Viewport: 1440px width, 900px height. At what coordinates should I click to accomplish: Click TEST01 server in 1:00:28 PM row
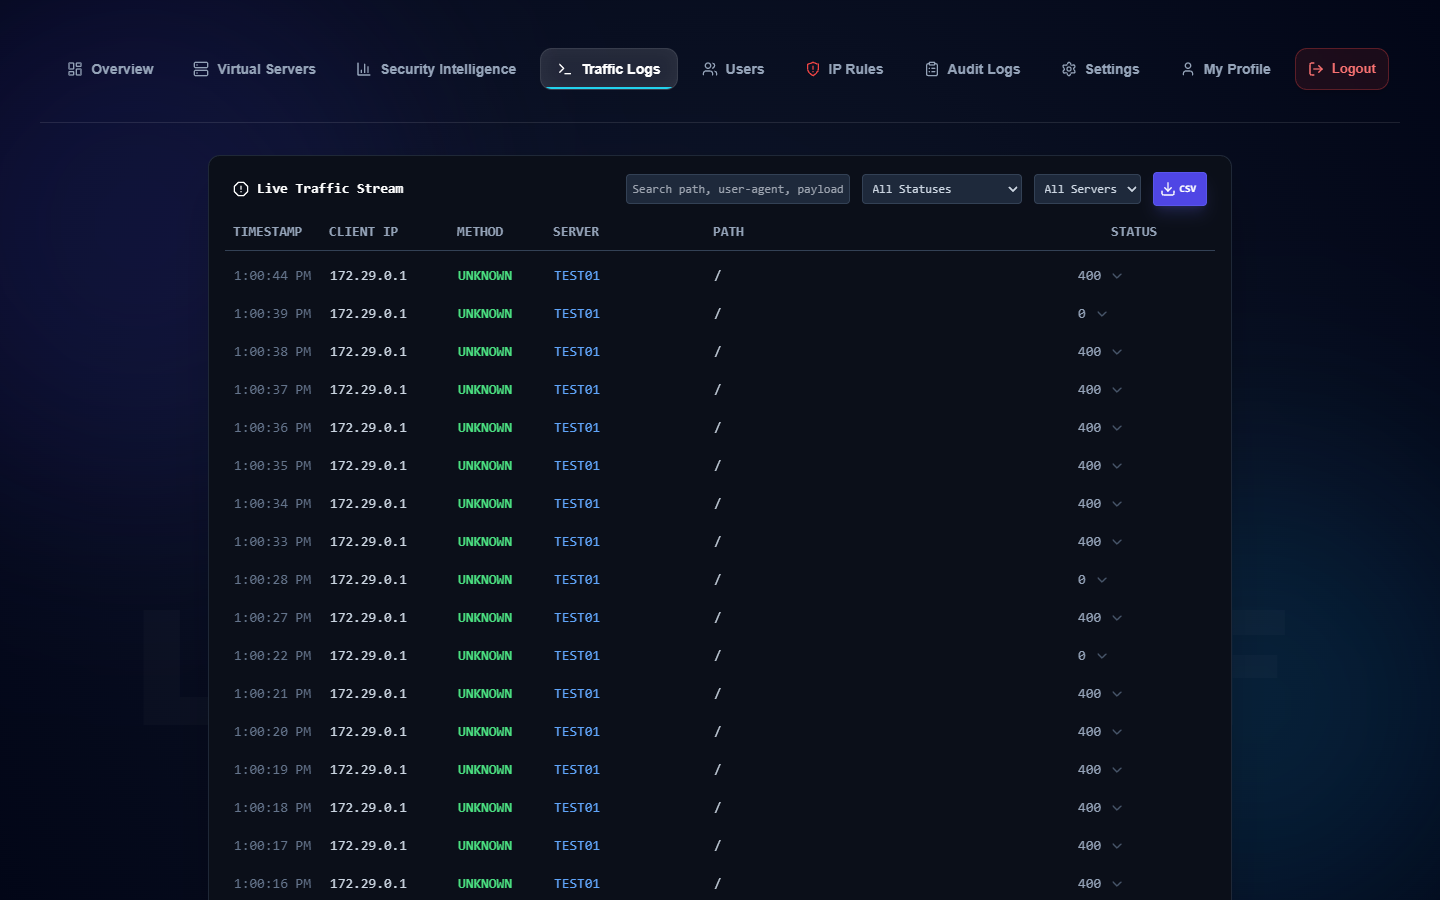click(x=577, y=580)
